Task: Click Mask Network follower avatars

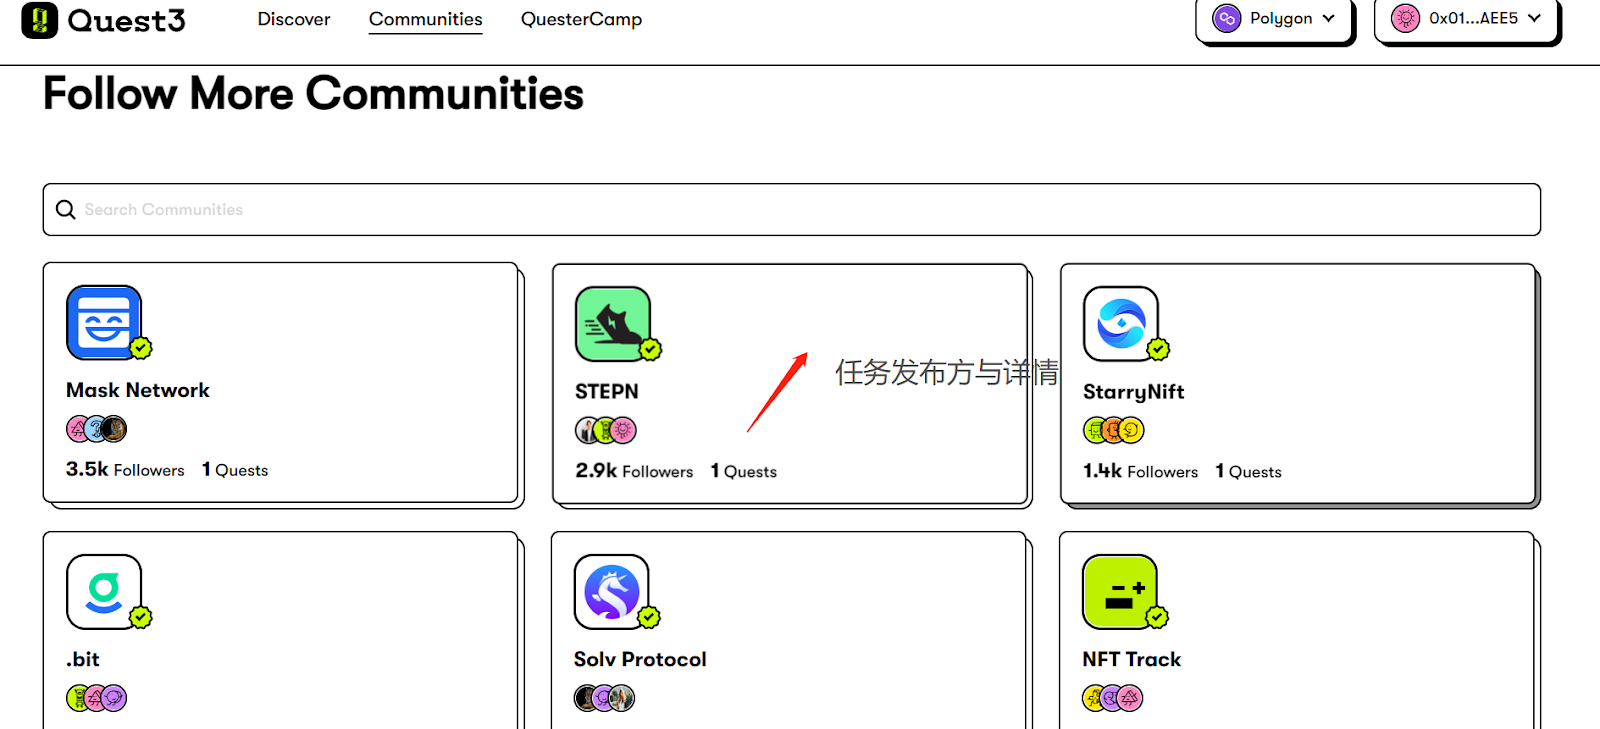Action: [97, 429]
